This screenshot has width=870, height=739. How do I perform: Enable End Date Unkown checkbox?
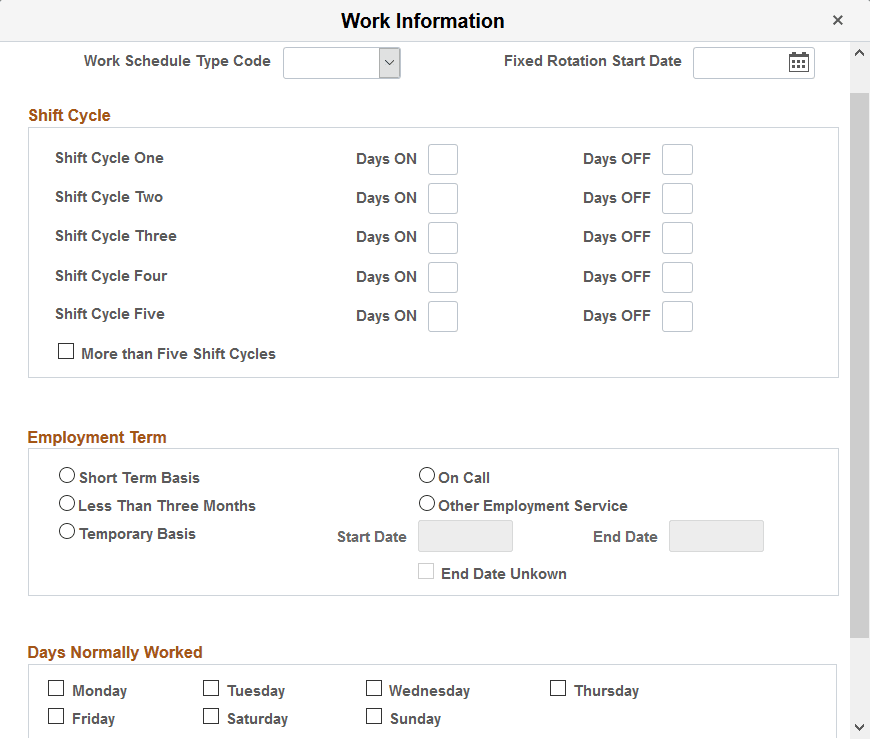[426, 570]
